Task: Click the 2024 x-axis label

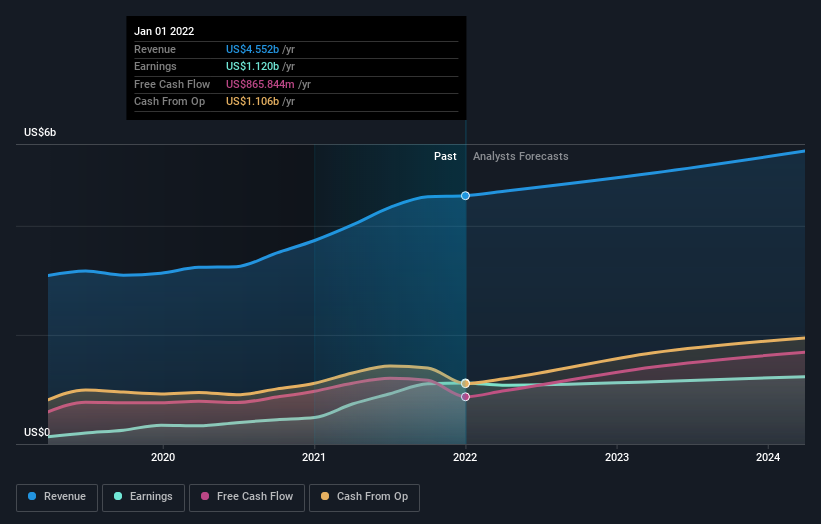Action: tap(768, 457)
